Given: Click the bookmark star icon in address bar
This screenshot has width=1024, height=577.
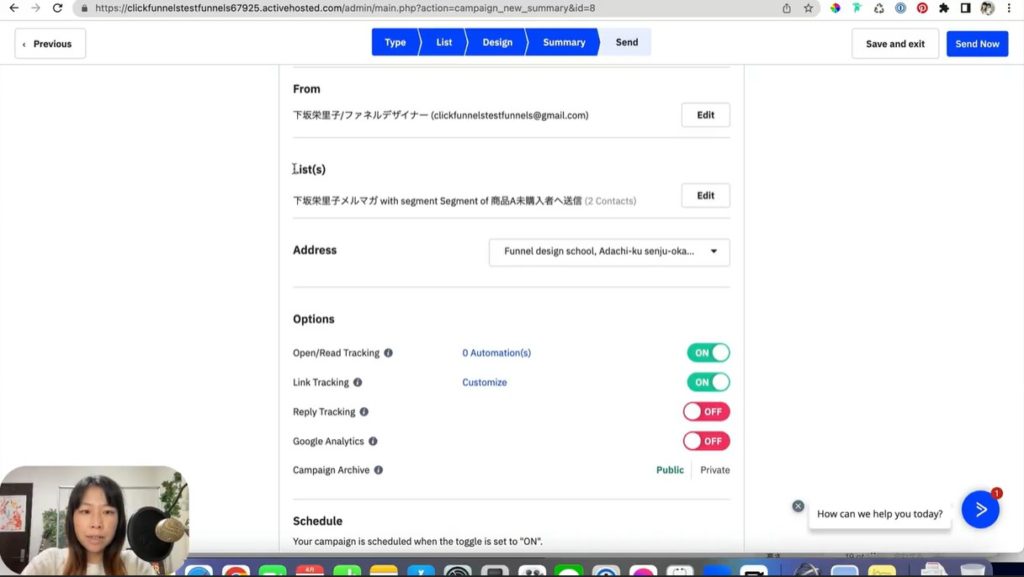Looking at the screenshot, I should click(808, 8).
